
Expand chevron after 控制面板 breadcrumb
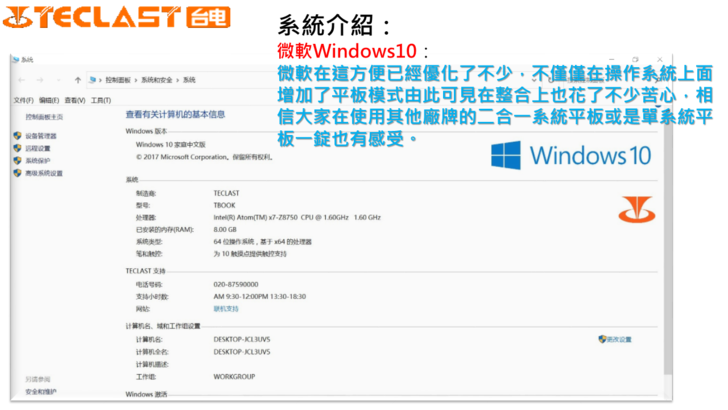[136, 80]
